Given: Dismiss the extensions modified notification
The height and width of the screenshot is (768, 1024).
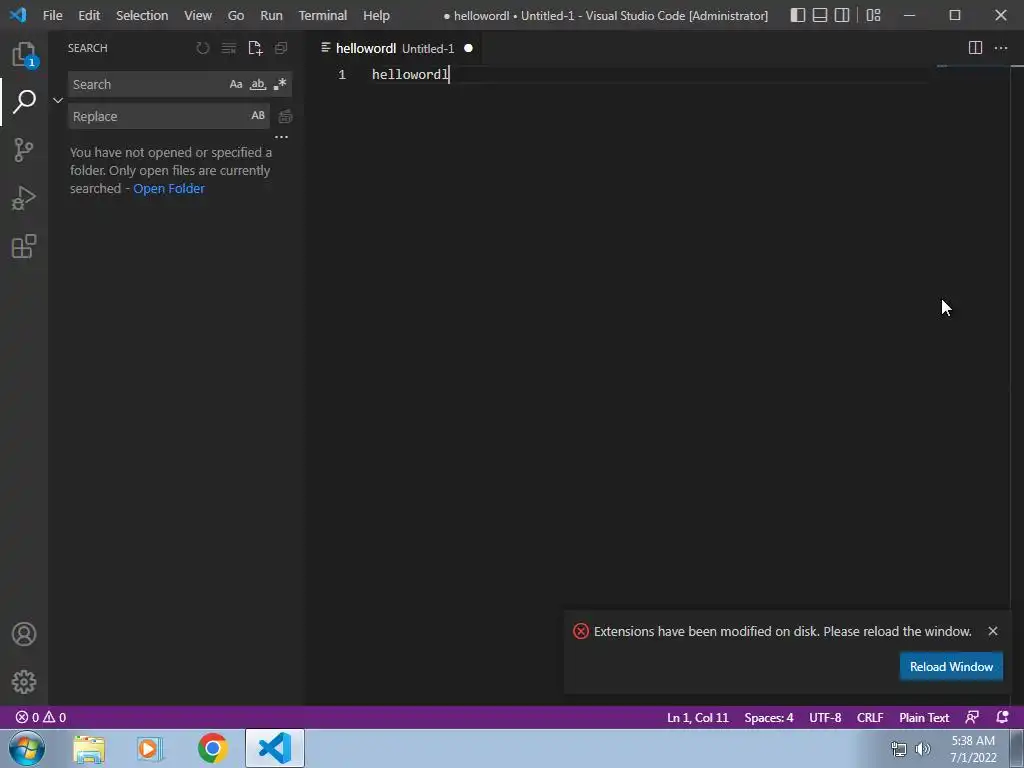Looking at the screenshot, I should pos(993,631).
